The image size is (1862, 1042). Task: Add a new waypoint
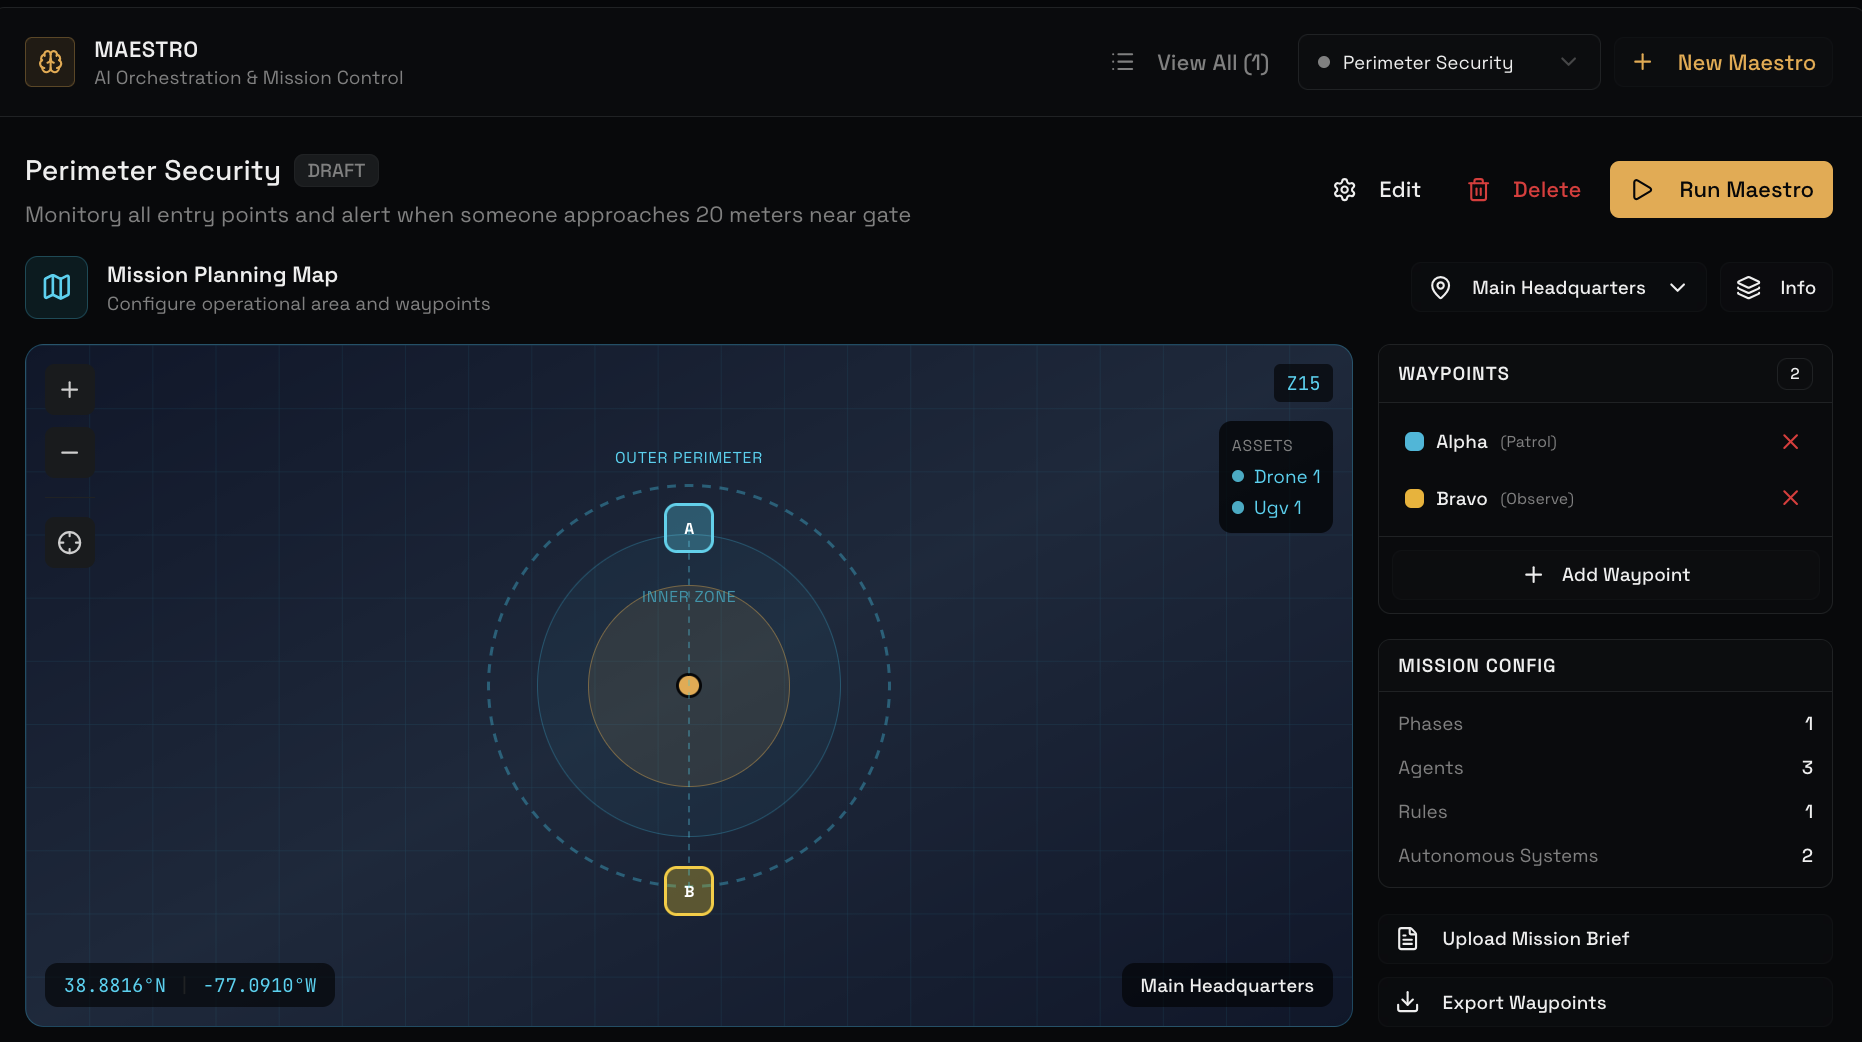tap(1605, 575)
